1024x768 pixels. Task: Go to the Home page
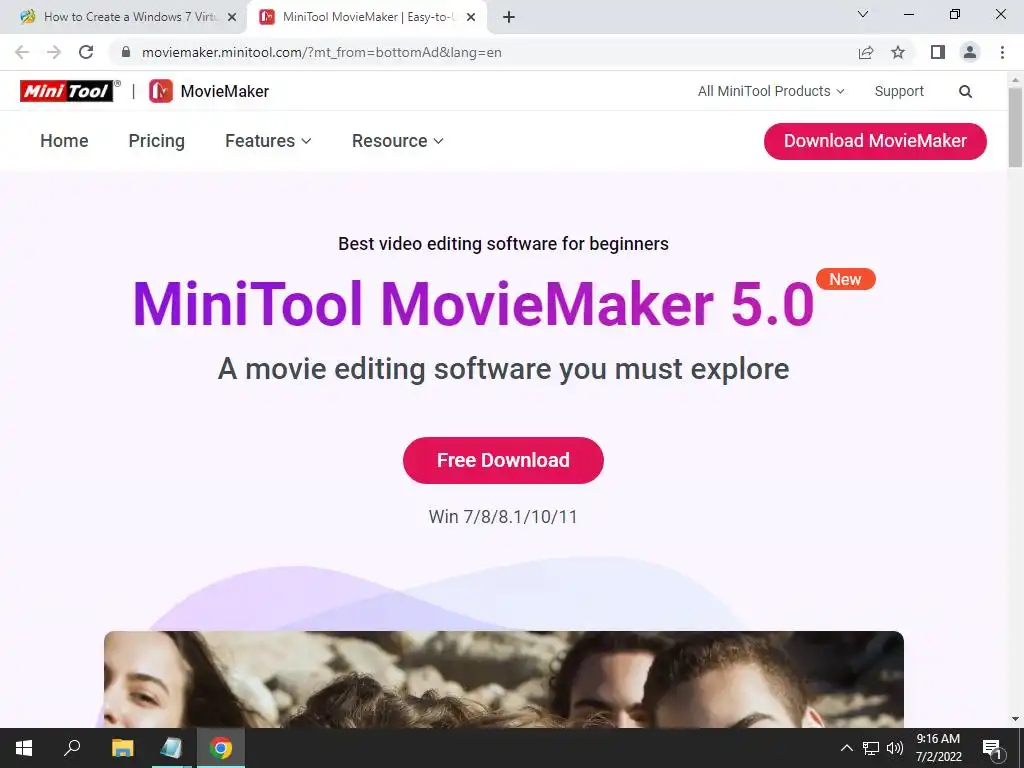tap(64, 141)
